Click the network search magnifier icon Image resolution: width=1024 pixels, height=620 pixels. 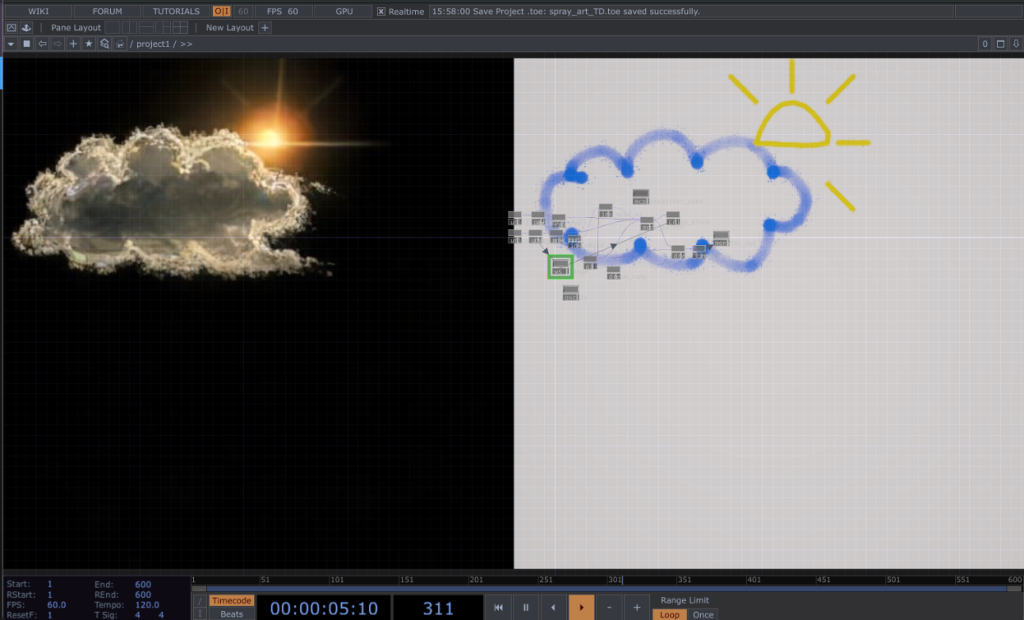coord(104,44)
